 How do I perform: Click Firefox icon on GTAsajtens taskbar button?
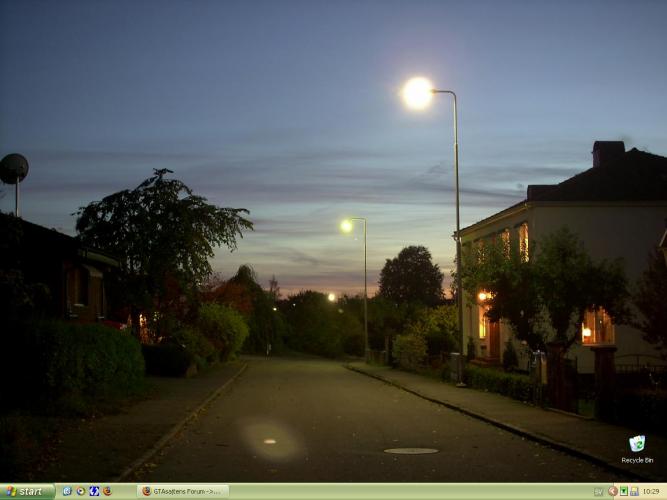click(146, 491)
